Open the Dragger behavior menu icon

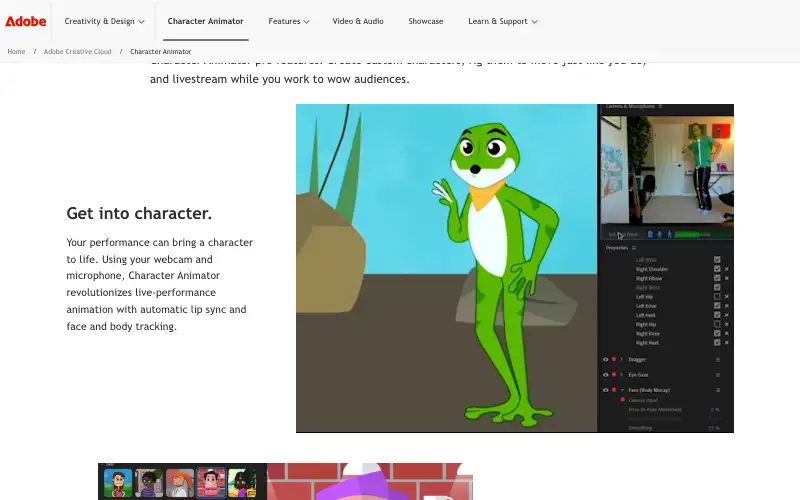point(718,359)
